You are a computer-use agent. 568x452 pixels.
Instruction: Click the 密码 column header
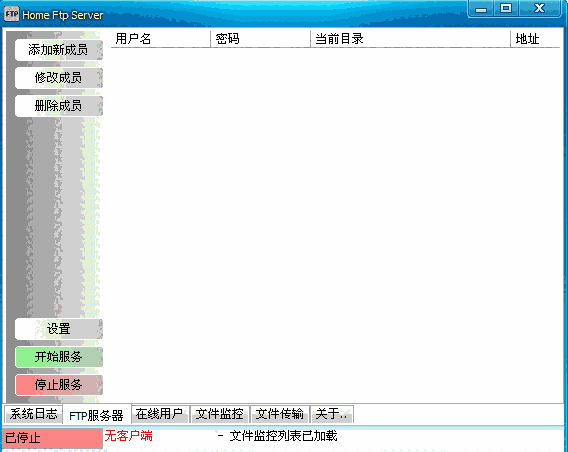click(x=260, y=39)
